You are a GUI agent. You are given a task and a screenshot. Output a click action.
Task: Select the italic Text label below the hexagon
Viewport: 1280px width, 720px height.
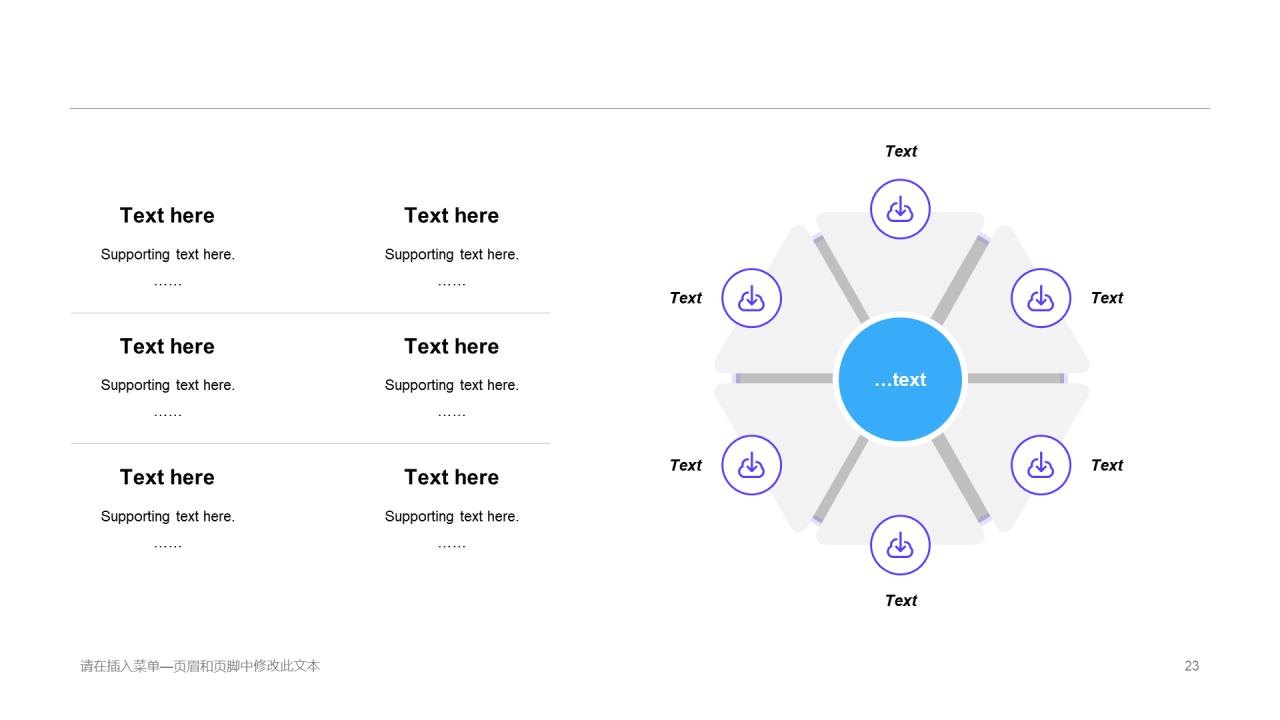900,600
